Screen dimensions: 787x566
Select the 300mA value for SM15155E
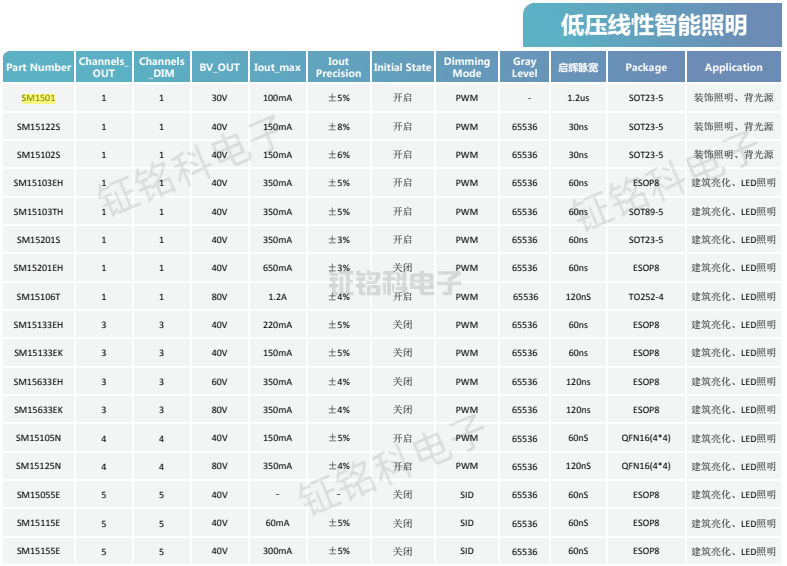coord(277,551)
